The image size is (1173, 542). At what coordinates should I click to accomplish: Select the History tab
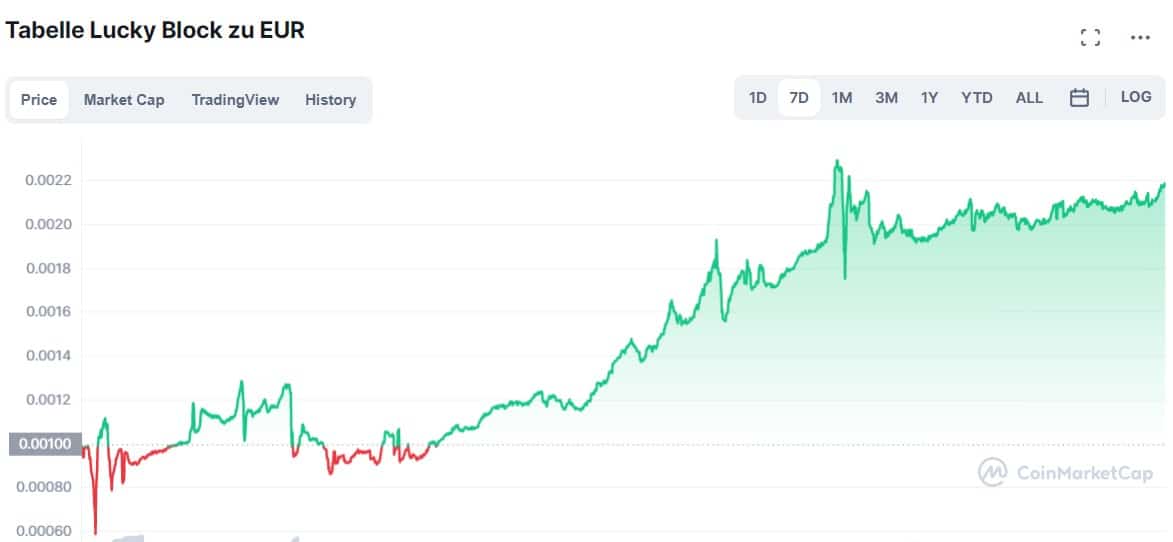click(x=330, y=100)
